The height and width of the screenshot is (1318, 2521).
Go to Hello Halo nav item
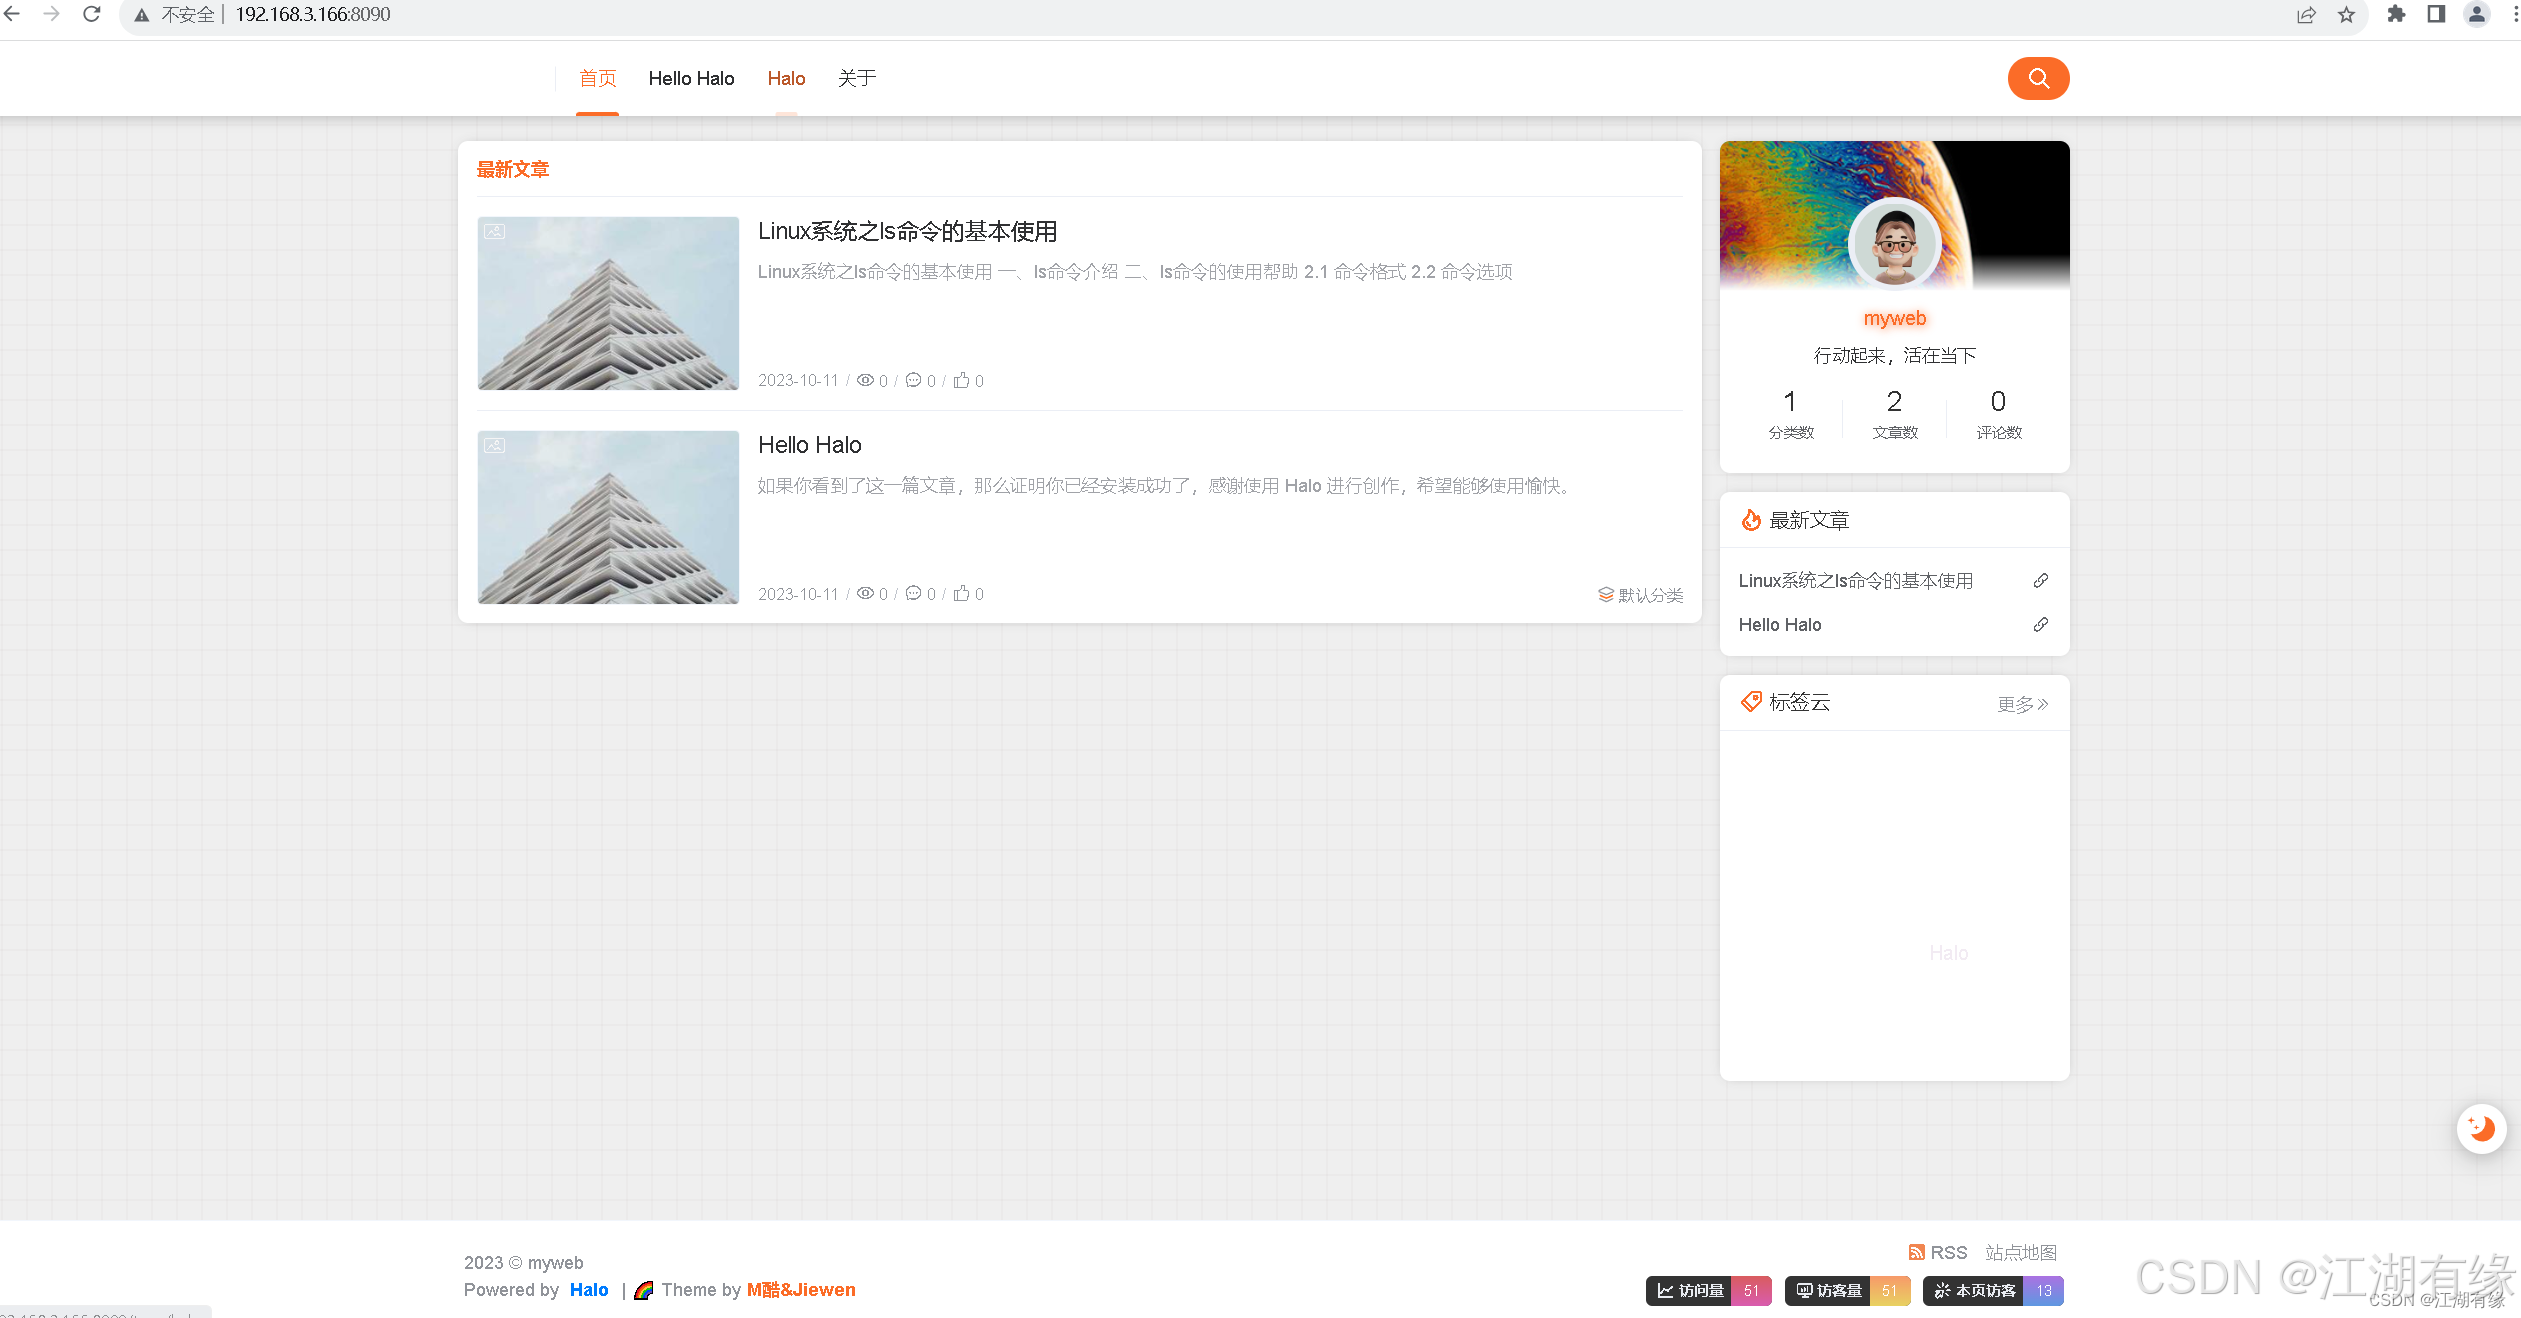pyautogui.click(x=691, y=79)
